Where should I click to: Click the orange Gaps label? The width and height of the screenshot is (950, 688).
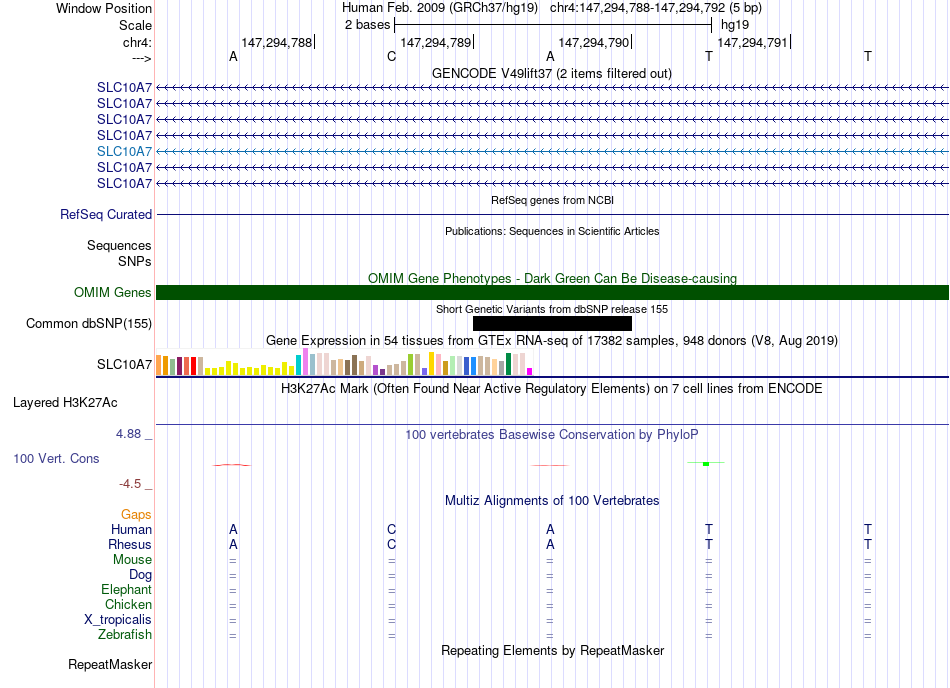pyautogui.click(x=136, y=514)
